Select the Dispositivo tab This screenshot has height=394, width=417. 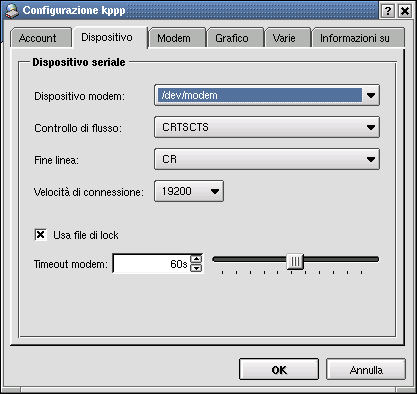[110, 37]
